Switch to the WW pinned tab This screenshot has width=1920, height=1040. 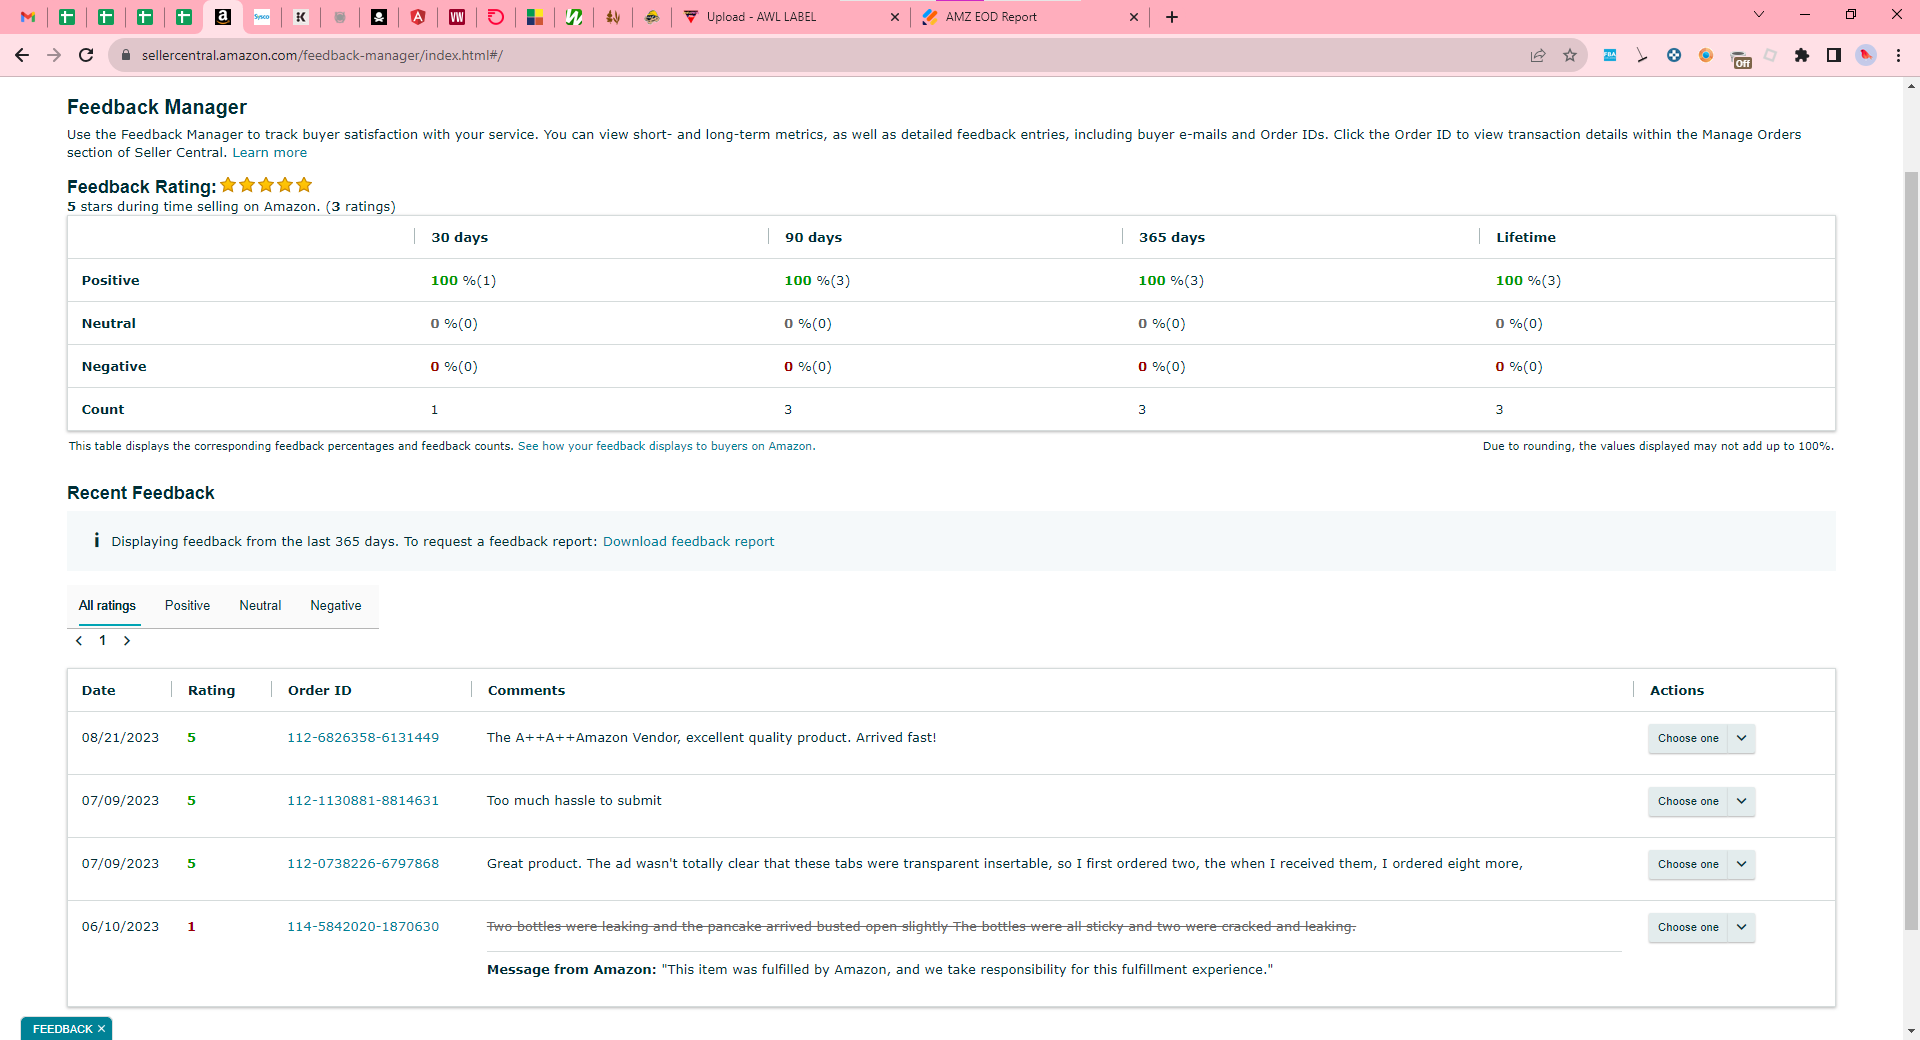[x=457, y=17]
